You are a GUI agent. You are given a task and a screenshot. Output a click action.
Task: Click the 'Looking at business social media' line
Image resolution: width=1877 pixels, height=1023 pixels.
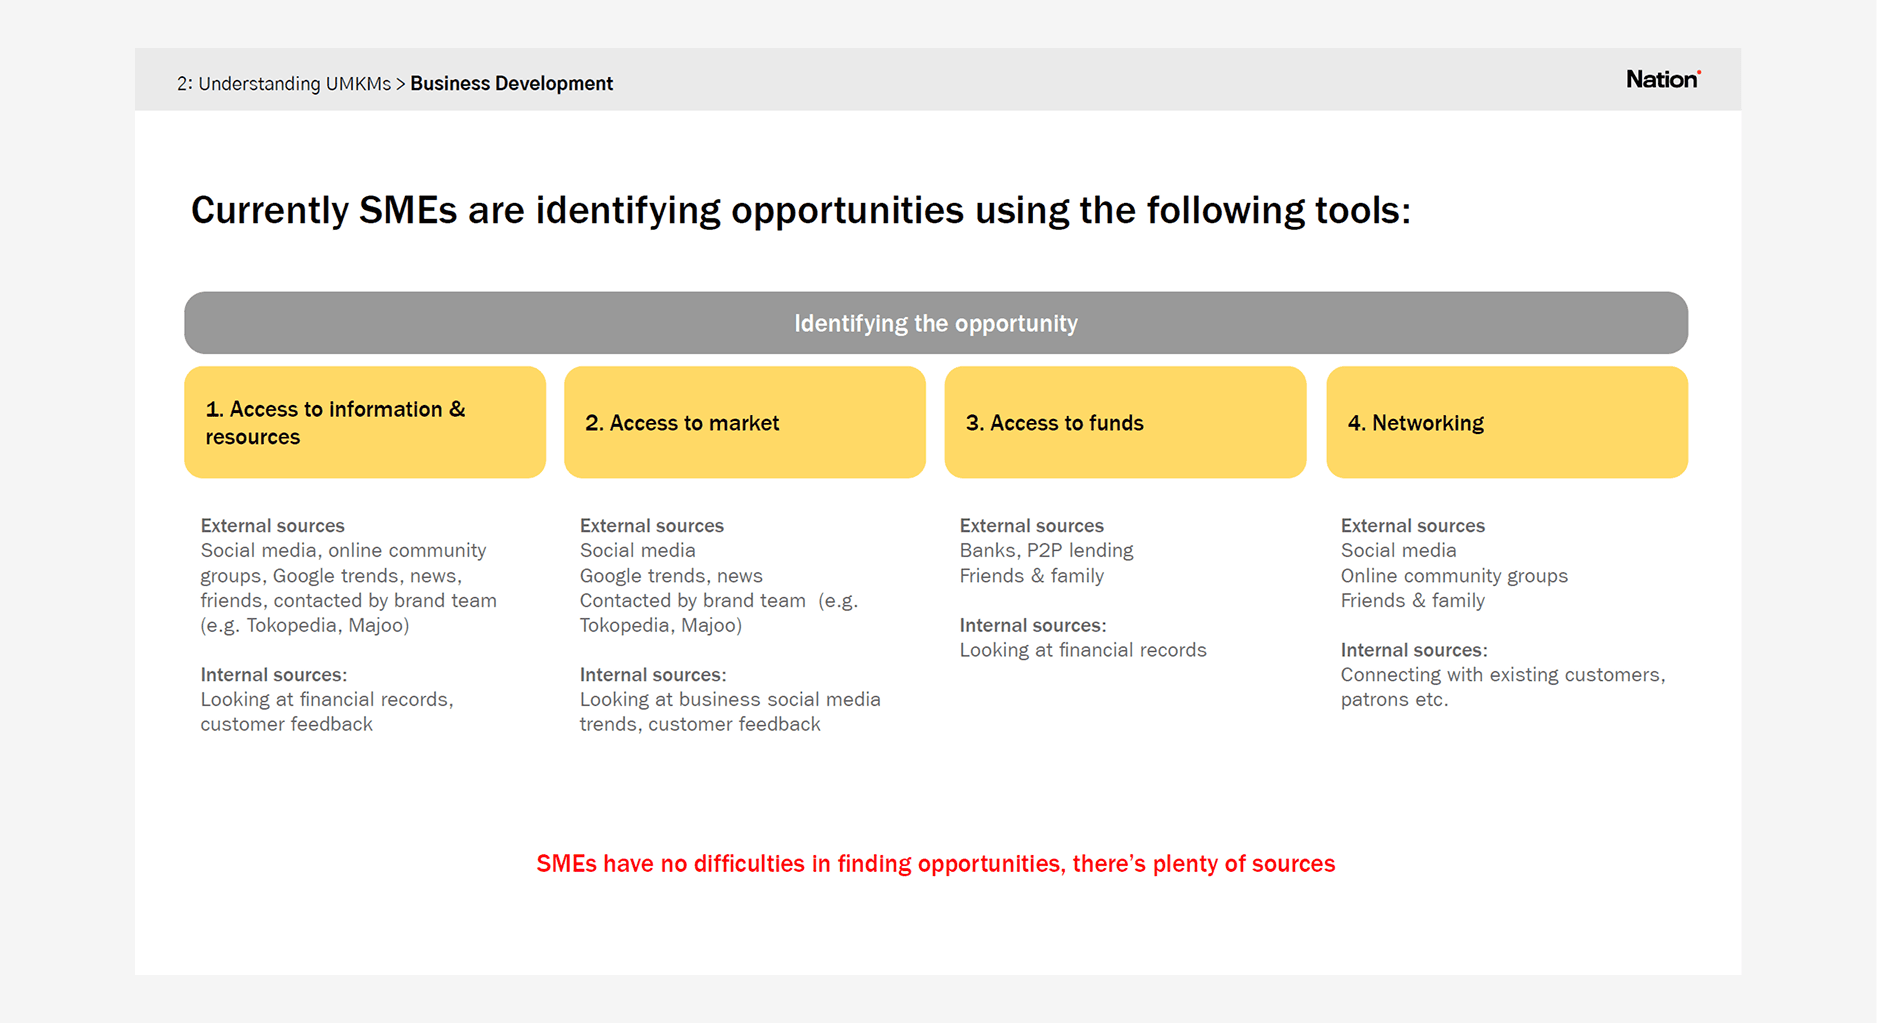tap(730, 700)
